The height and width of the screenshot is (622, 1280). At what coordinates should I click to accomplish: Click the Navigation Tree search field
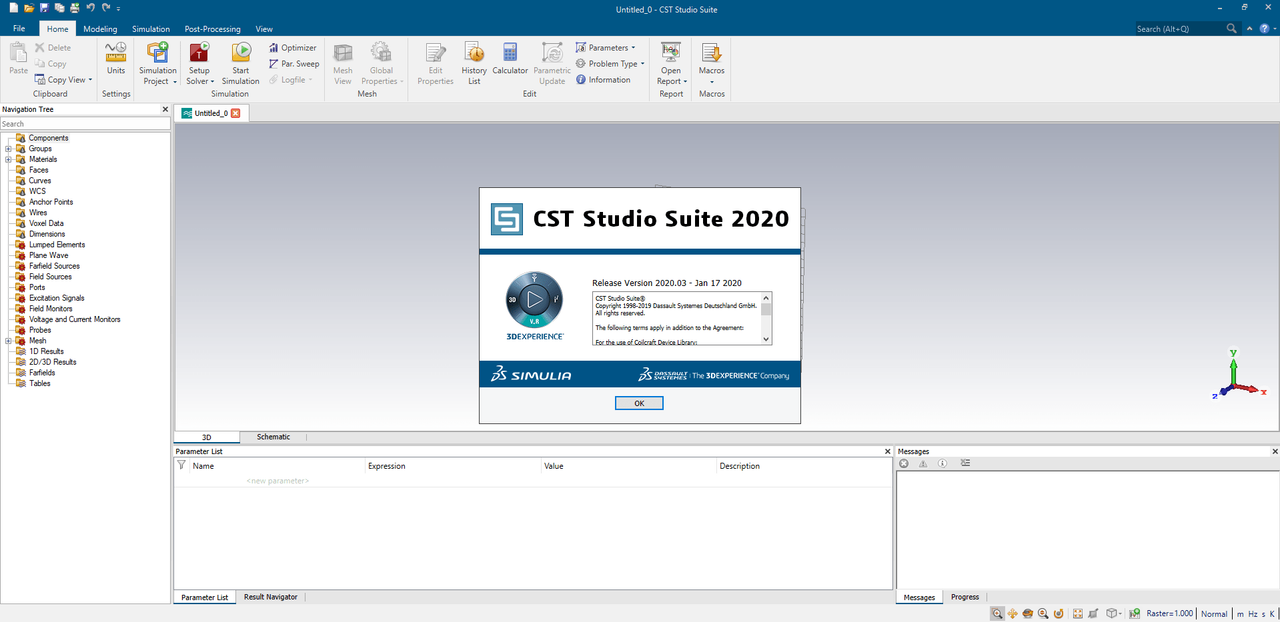click(85, 124)
